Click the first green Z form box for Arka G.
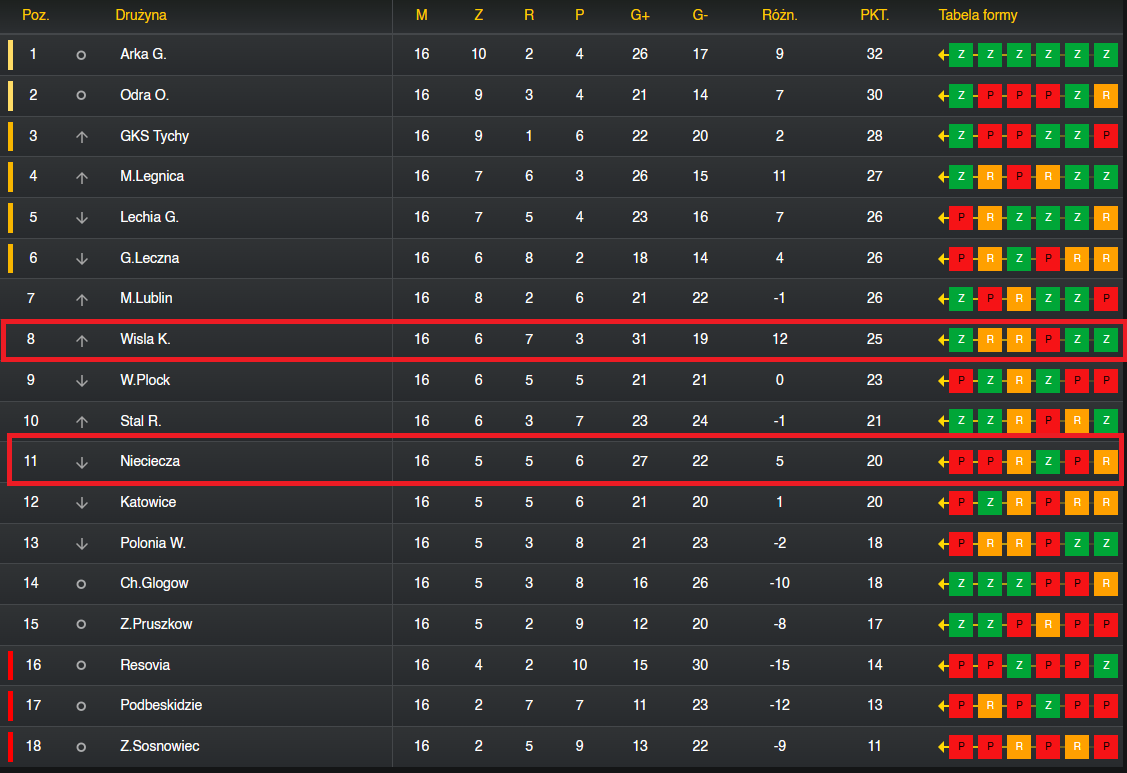Screen dimensions: 1127x773 click(961, 55)
